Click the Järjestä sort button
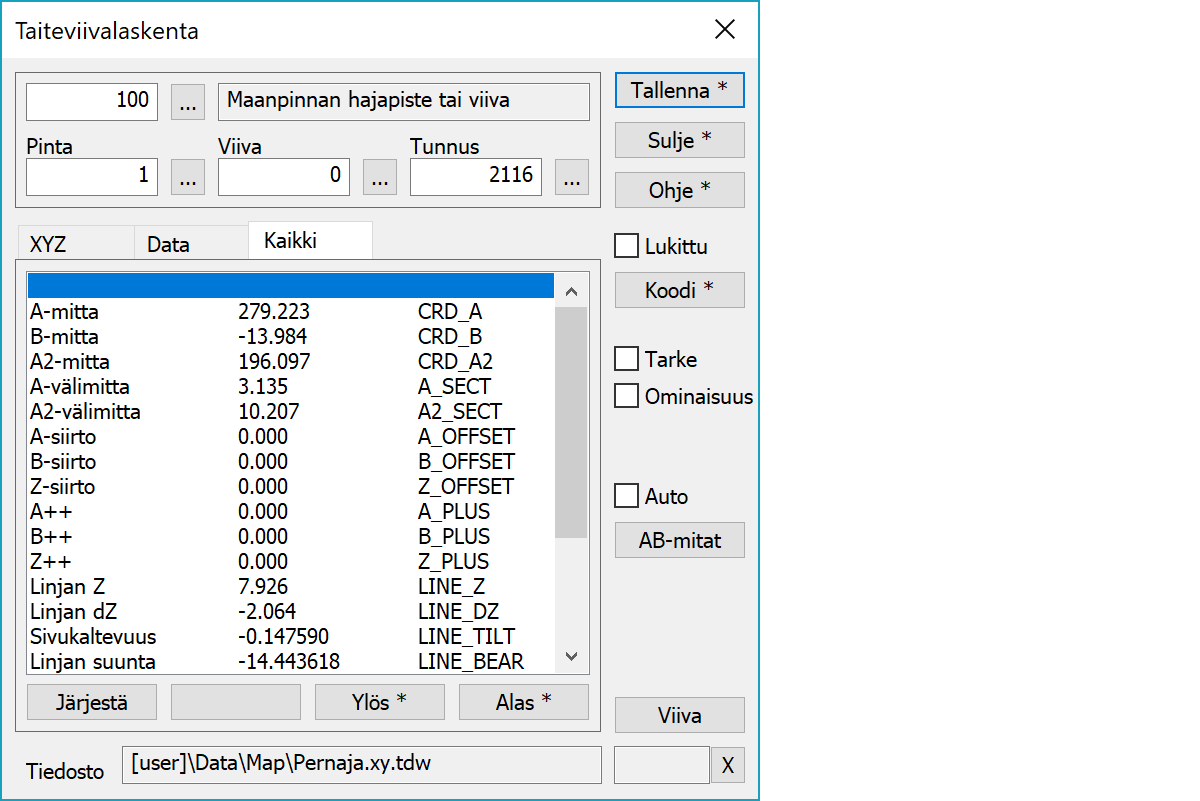The image size is (1200, 801). 91,702
